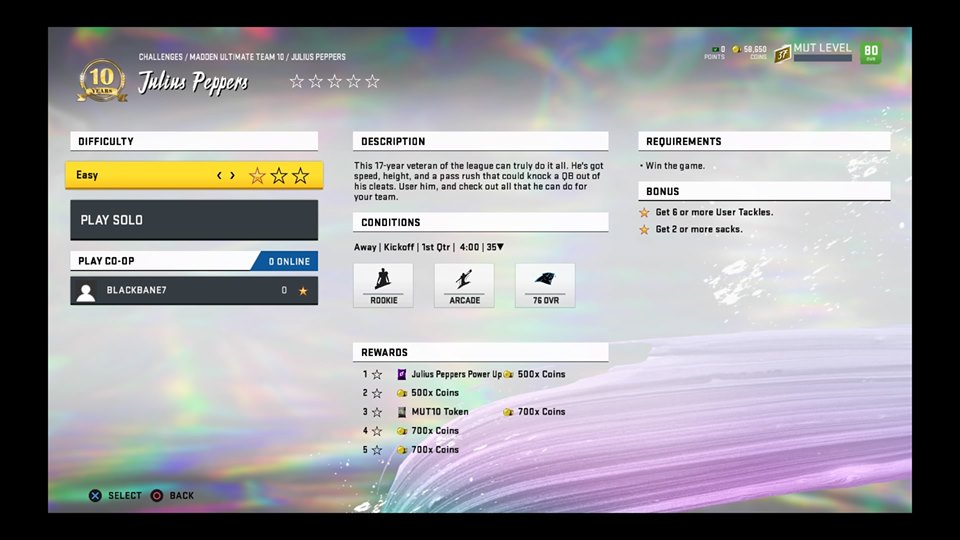
Task: Select the Easy difficulty row
Action: click(x=194, y=176)
